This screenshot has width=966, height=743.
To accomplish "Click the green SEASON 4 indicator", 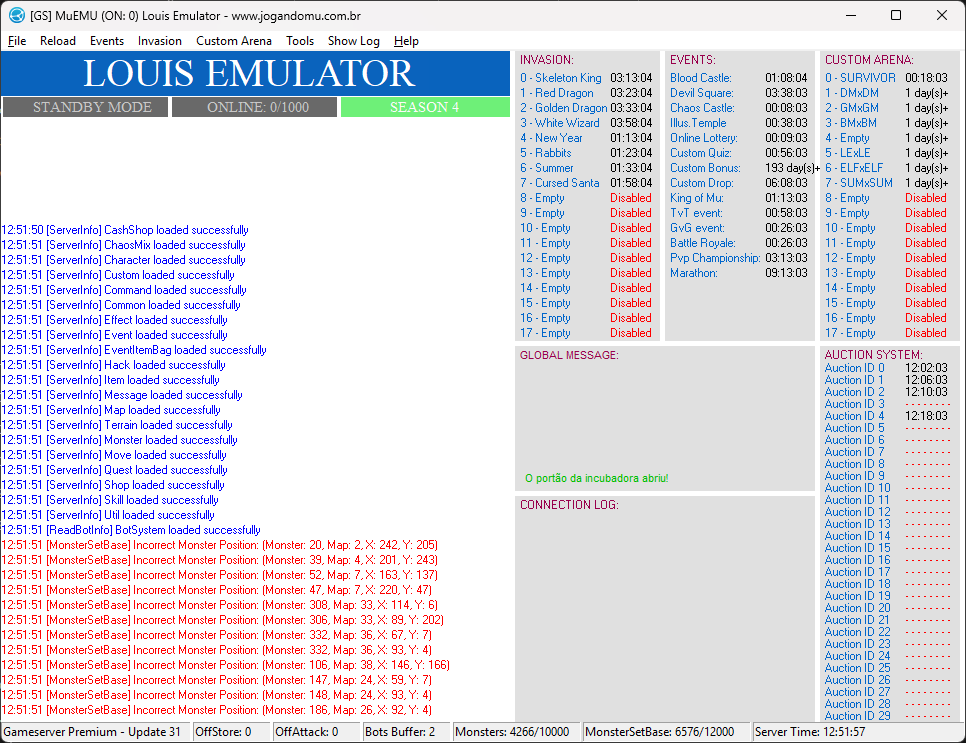I will pos(425,107).
